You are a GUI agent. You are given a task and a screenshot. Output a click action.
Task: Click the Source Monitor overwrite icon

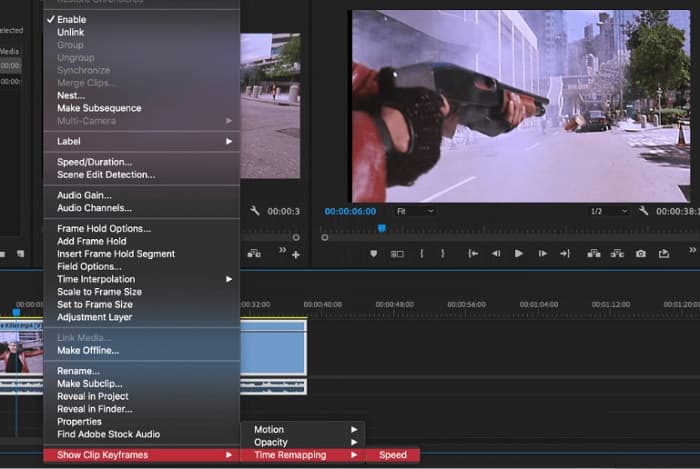[x=254, y=253]
